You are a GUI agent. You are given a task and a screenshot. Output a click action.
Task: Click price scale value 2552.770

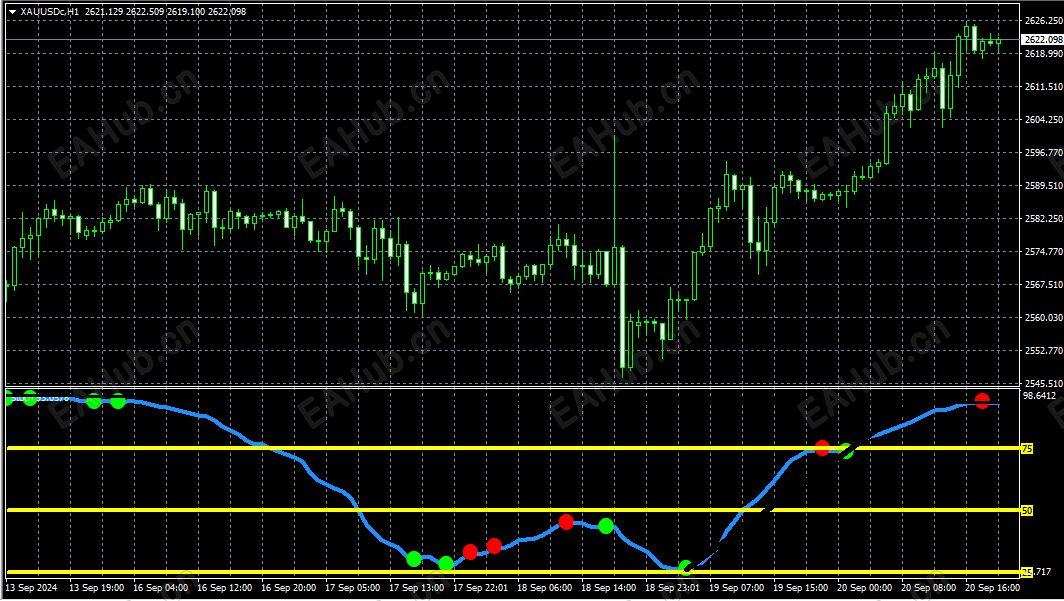pyautogui.click(x=1044, y=350)
